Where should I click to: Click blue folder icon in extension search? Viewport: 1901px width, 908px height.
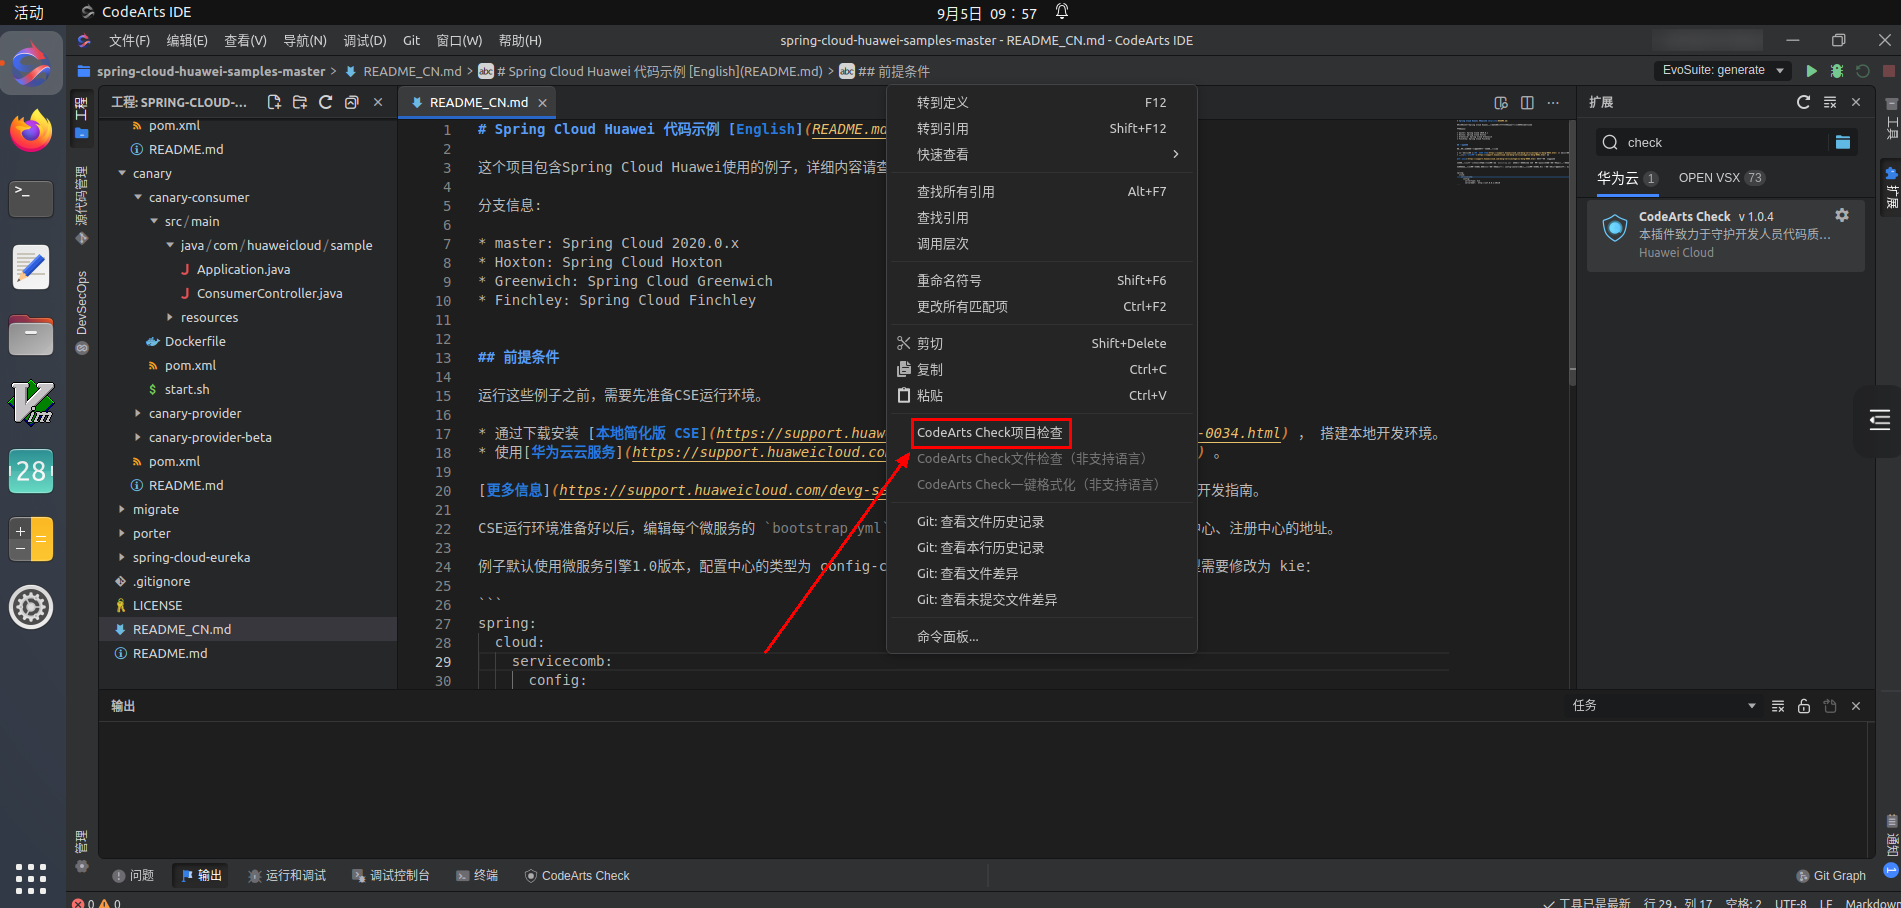click(1843, 142)
